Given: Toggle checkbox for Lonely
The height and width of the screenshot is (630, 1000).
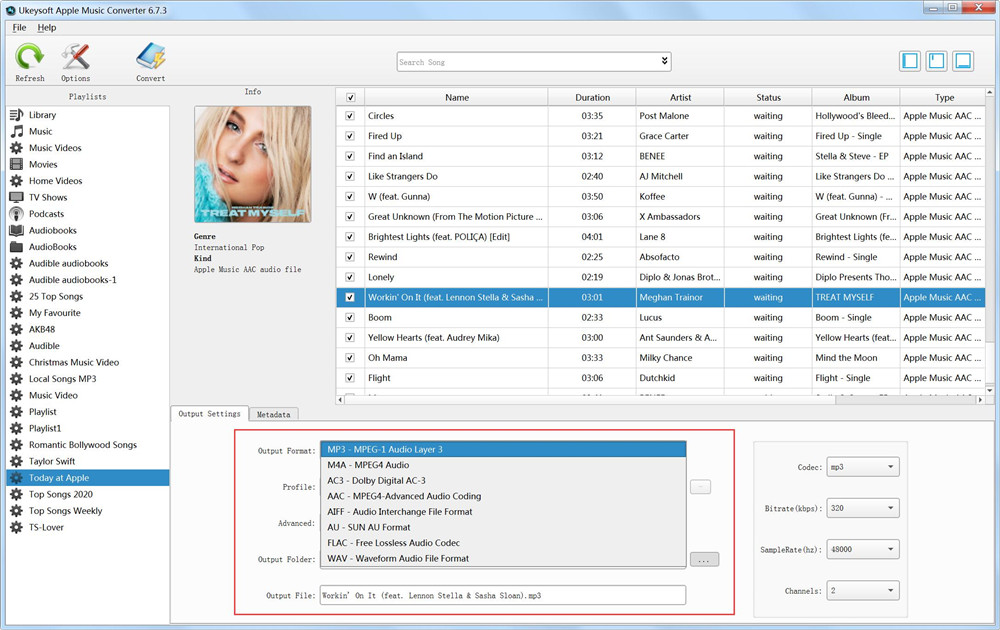Looking at the screenshot, I should (349, 277).
